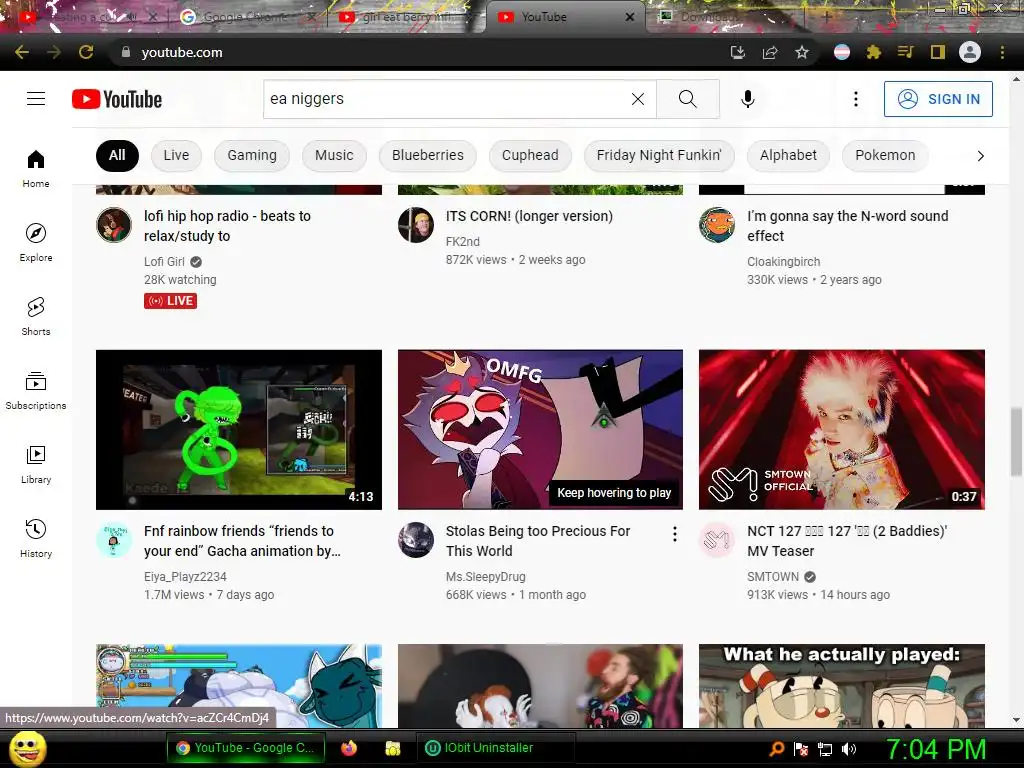This screenshot has width=1024, height=768.
Task: Open YouTube settings three-dot menu
Action: [856, 99]
